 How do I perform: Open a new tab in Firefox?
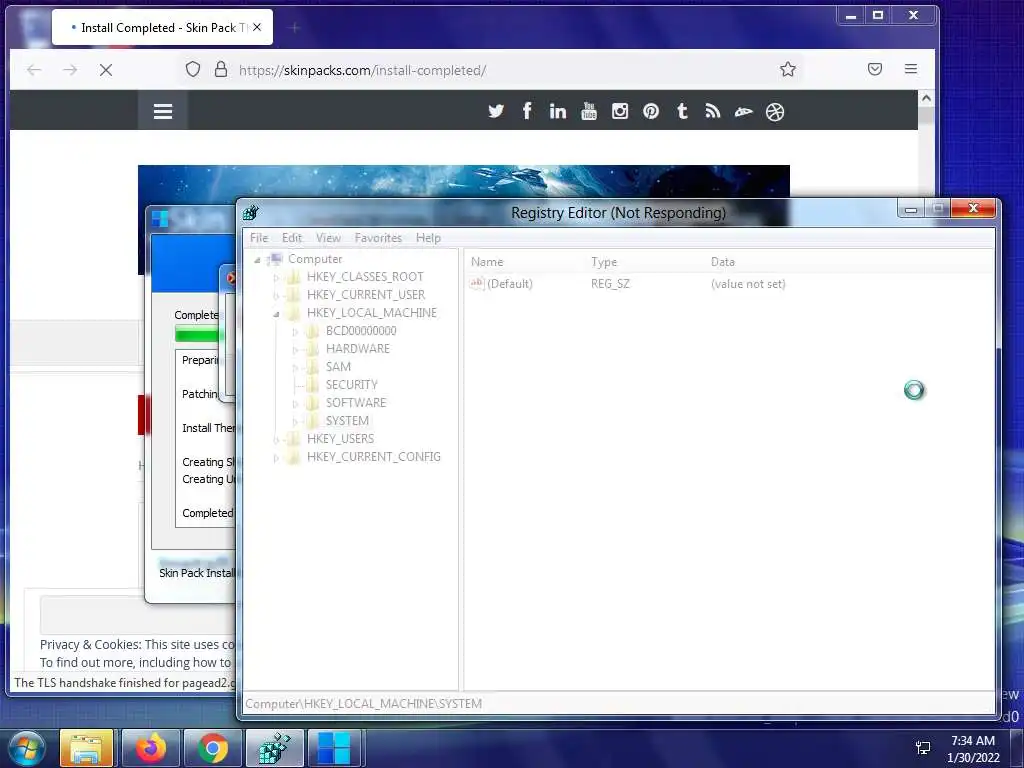coord(295,27)
